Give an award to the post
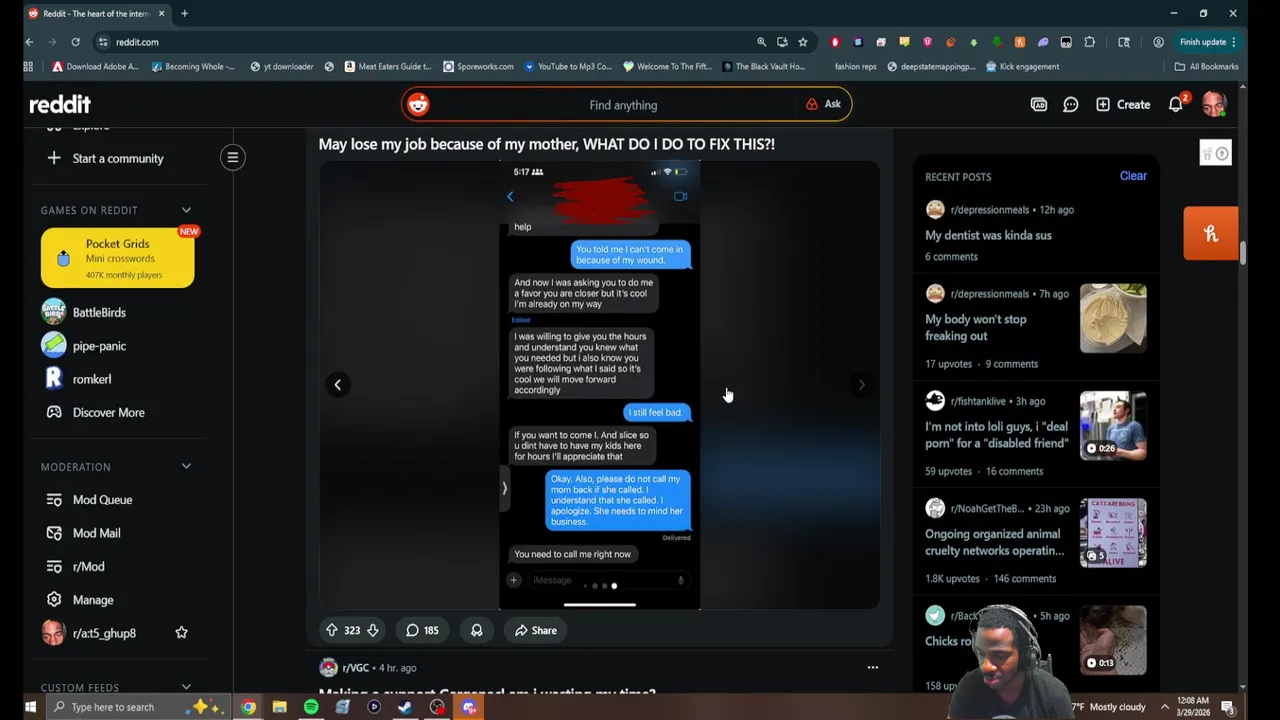1280x720 pixels. [477, 630]
